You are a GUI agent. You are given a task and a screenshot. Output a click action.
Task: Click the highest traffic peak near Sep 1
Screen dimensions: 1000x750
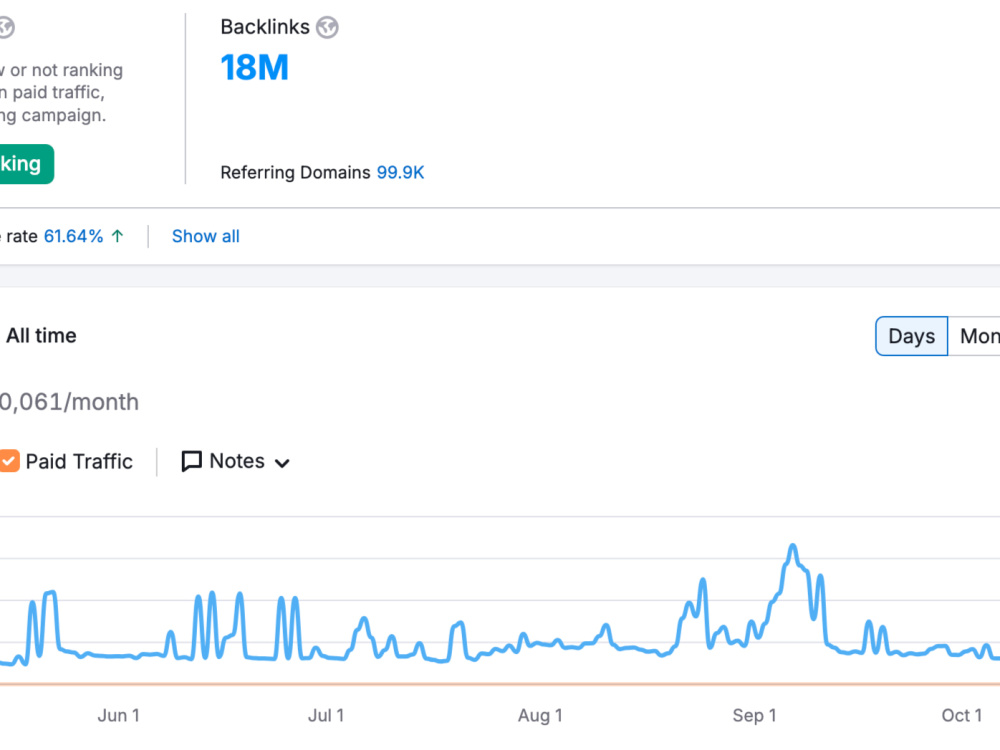click(x=793, y=546)
